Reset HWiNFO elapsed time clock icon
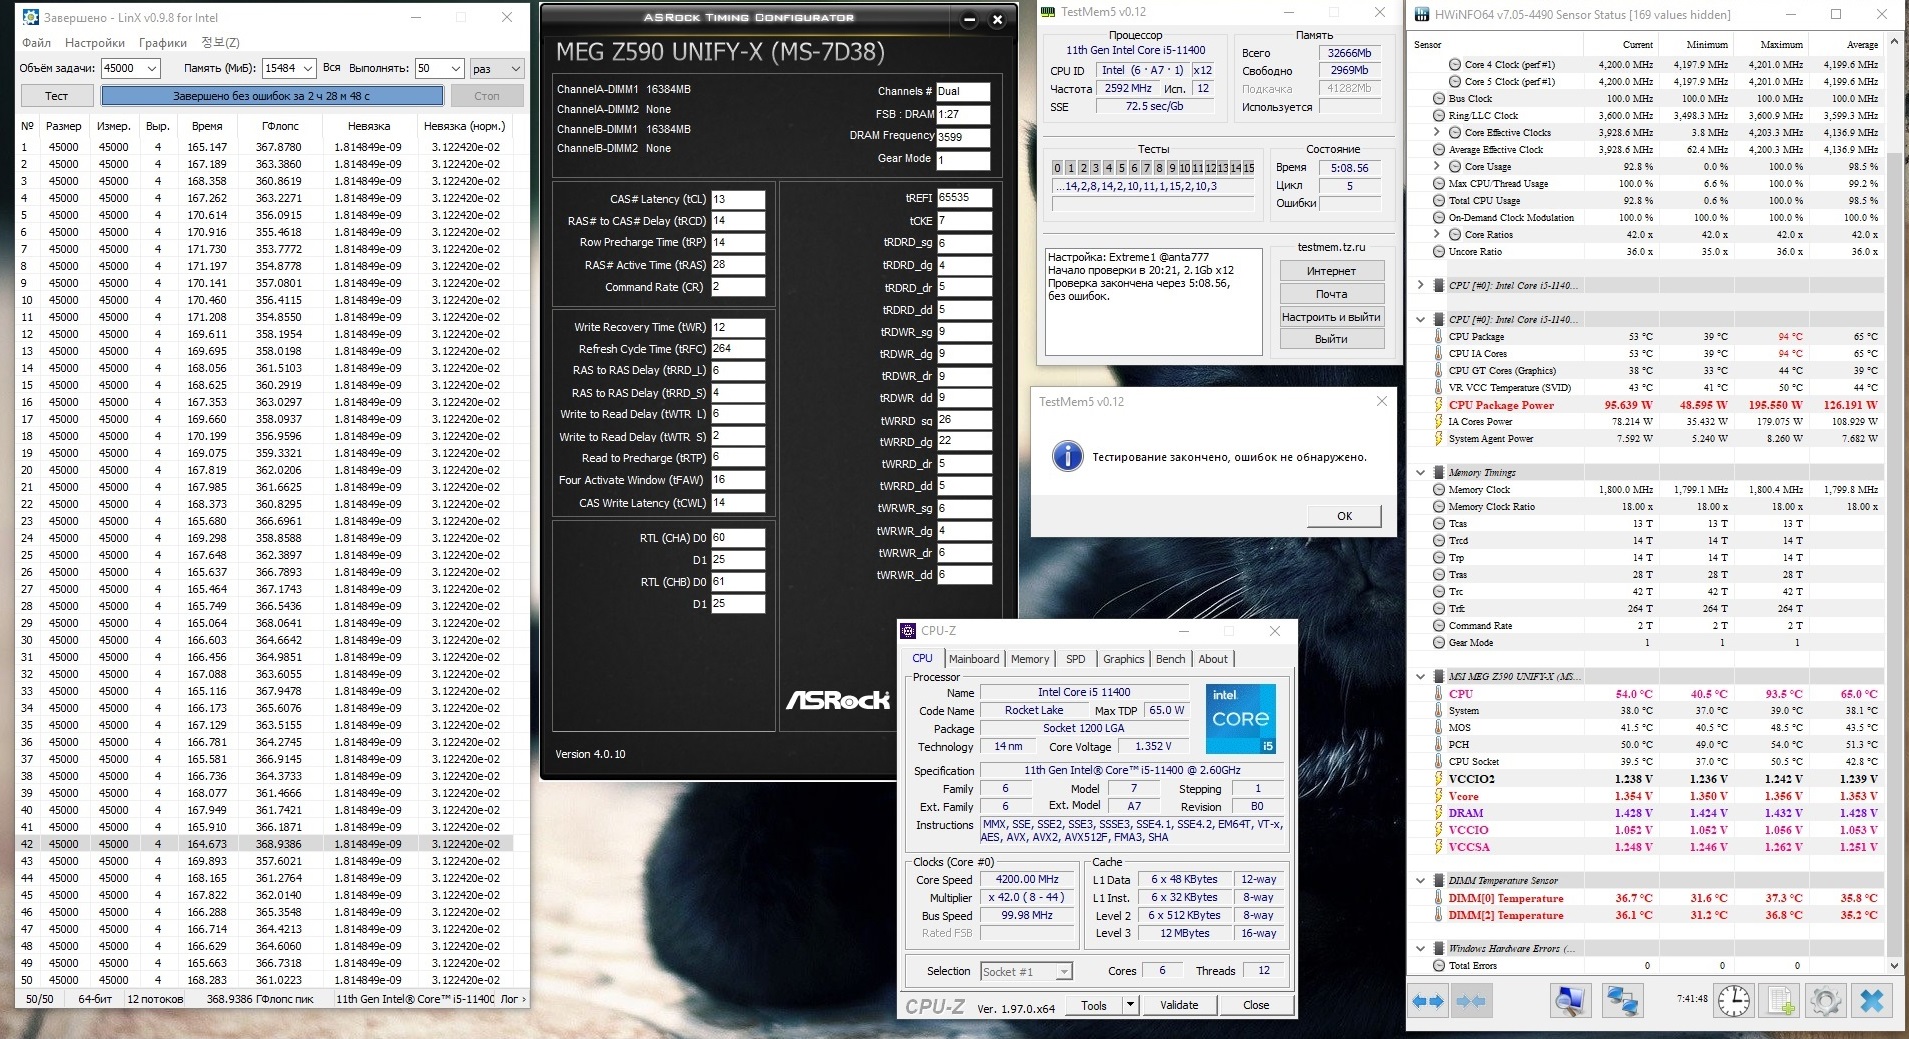Image resolution: width=1909 pixels, height=1039 pixels. 1734,1000
